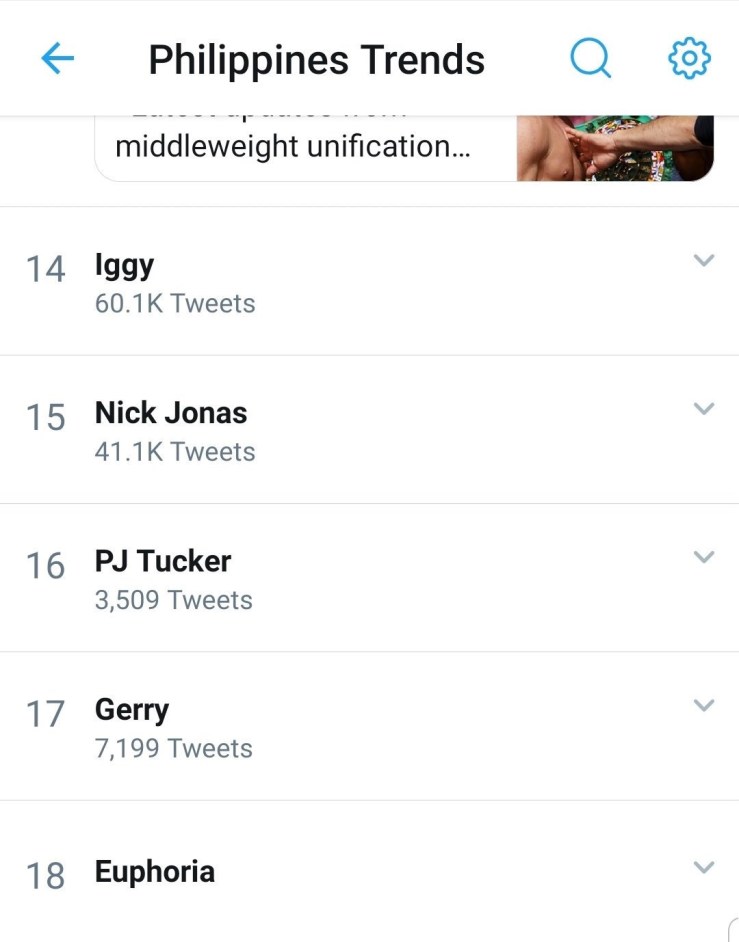Image resolution: width=739 pixels, height=942 pixels.
Task: Tap the back arrow icon
Action: point(57,60)
